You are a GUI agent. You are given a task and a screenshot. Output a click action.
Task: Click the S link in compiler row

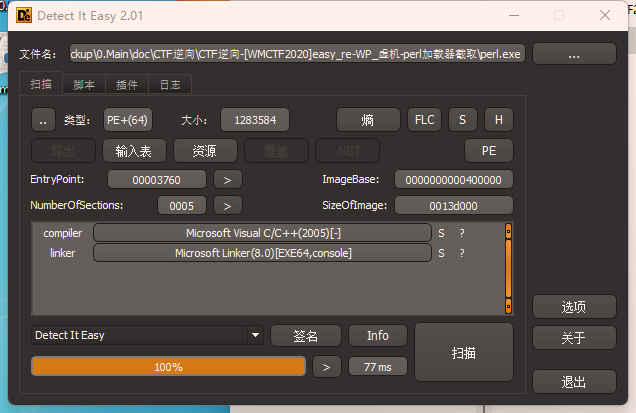(x=441, y=233)
